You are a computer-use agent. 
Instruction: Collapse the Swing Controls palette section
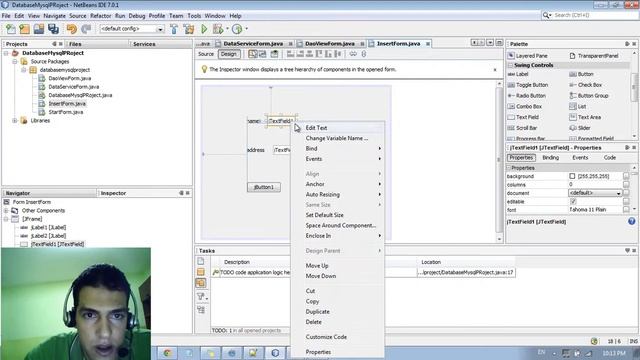click(511, 65)
